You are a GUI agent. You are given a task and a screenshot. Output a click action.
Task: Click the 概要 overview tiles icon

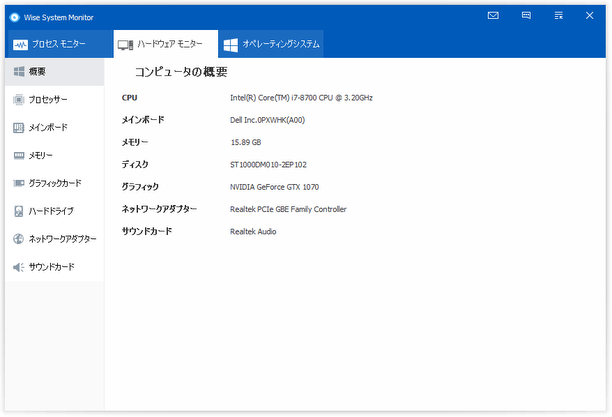tap(19, 71)
